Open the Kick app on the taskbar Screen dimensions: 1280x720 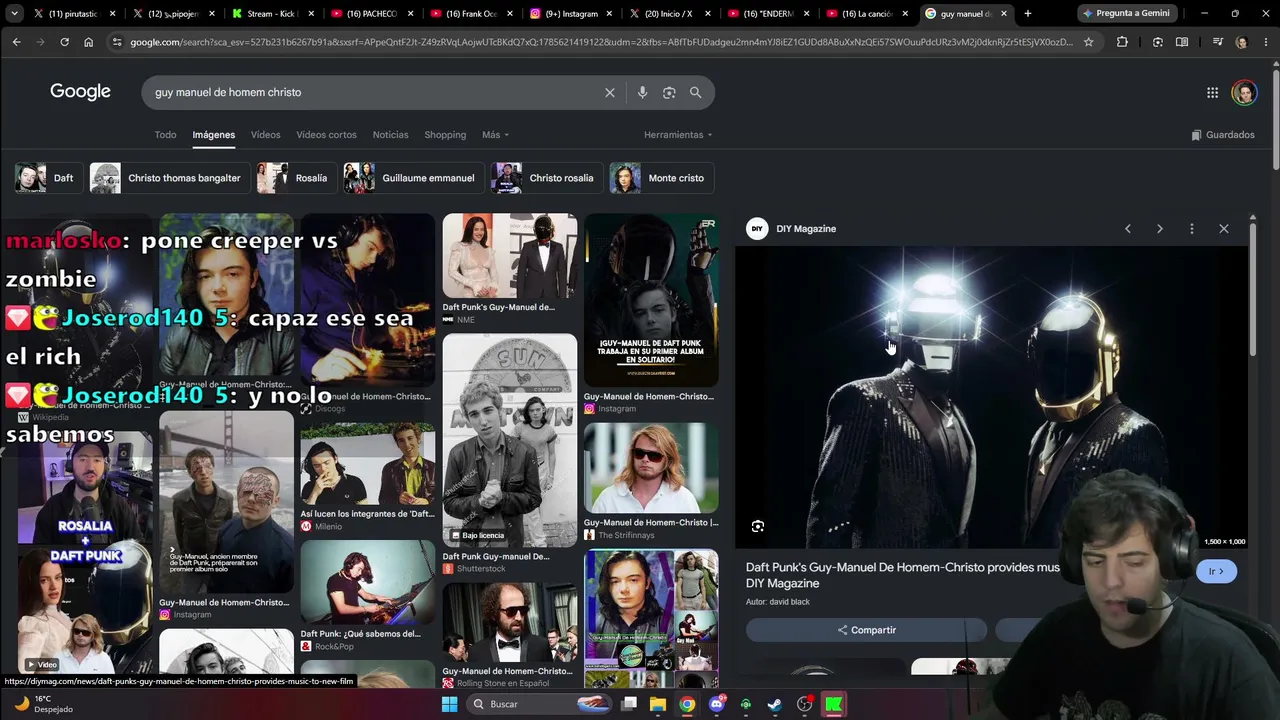point(834,704)
